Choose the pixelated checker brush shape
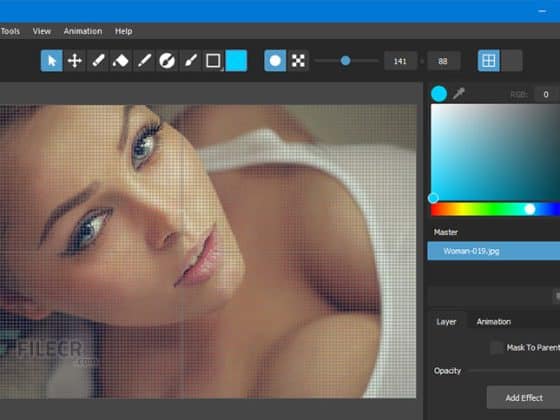Viewport: 560px width, 420px height. (x=298, y=61)
